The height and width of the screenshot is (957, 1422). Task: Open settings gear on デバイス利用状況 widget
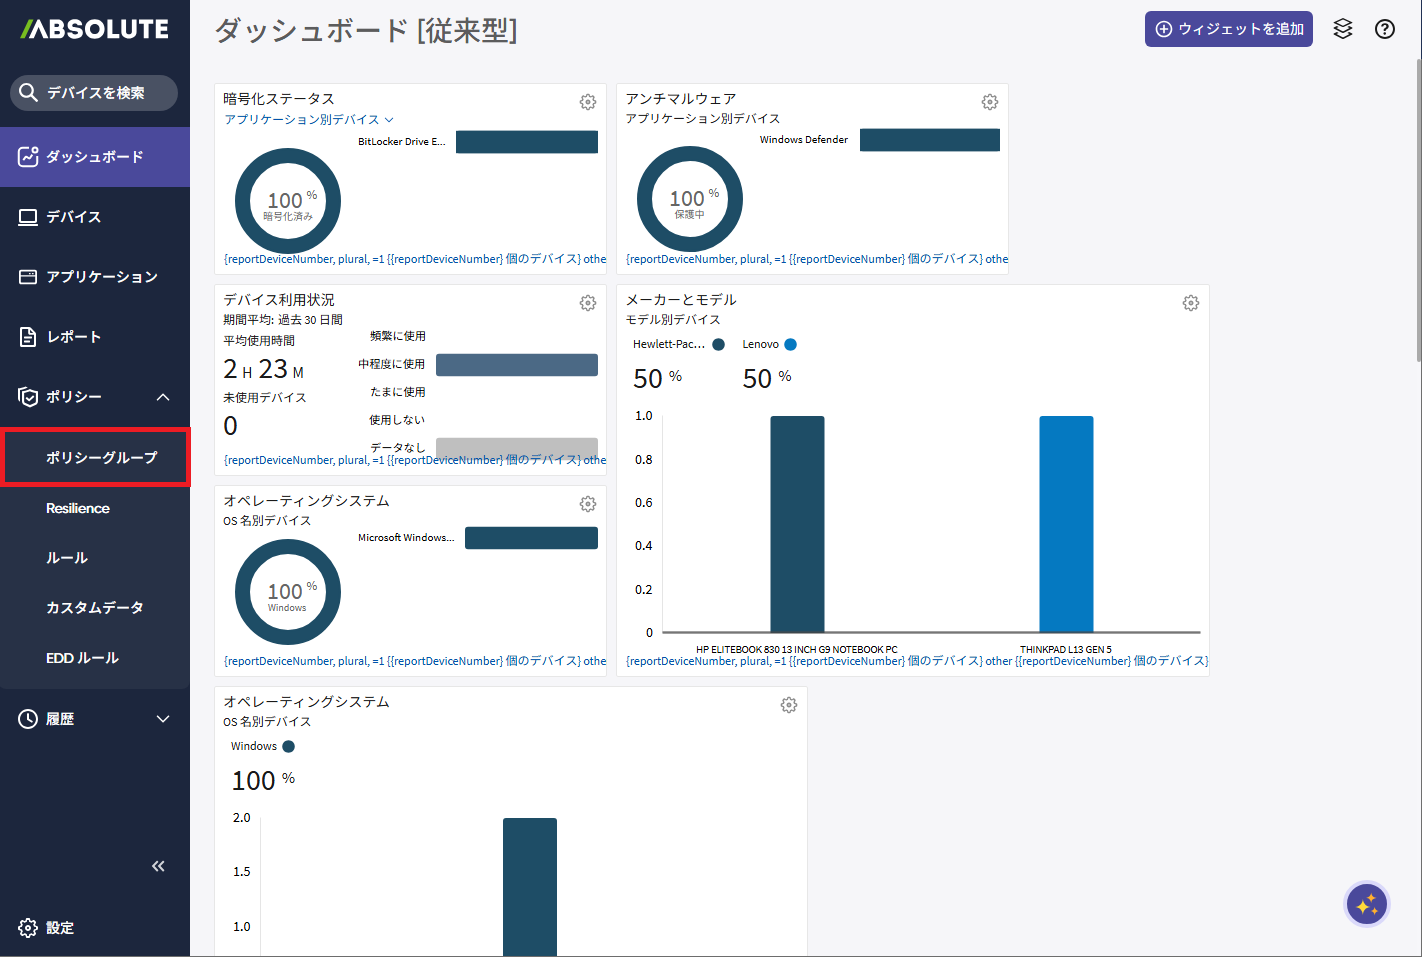click(588, 303)
